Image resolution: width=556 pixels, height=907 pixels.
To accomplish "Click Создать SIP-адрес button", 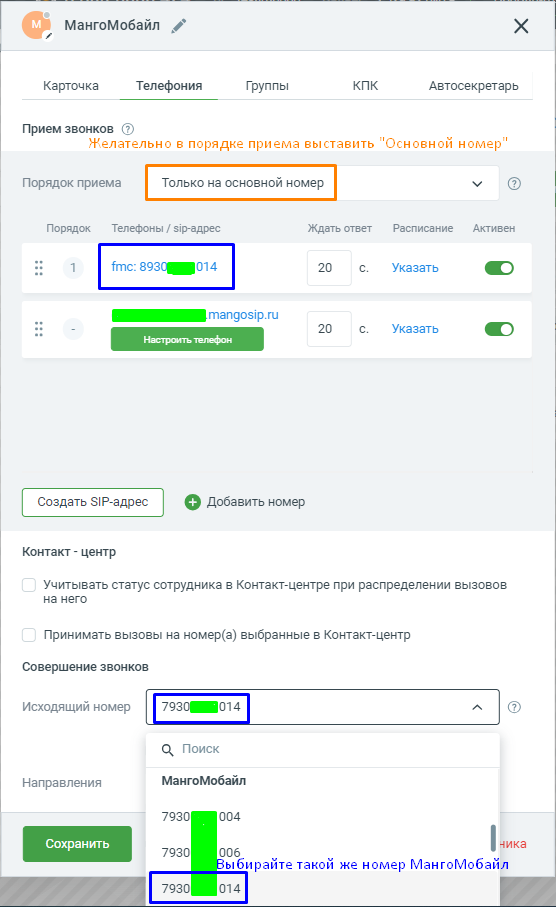I will 93,502.
